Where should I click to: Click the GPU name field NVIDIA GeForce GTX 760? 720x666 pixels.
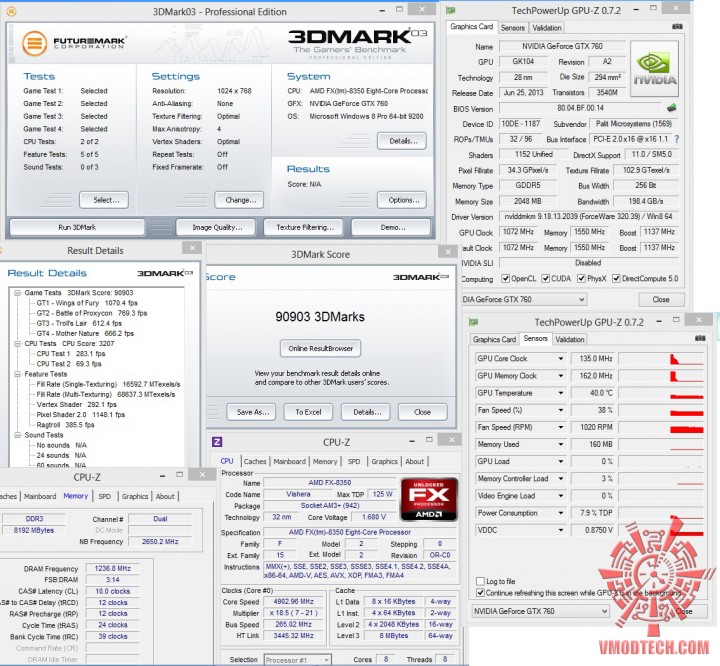point(562,46)
